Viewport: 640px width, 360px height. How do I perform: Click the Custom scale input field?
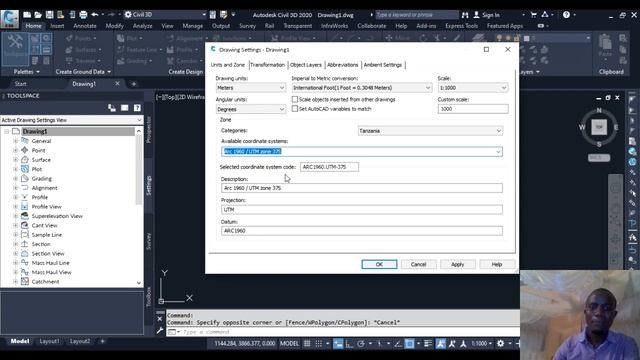tap(473, 109)
